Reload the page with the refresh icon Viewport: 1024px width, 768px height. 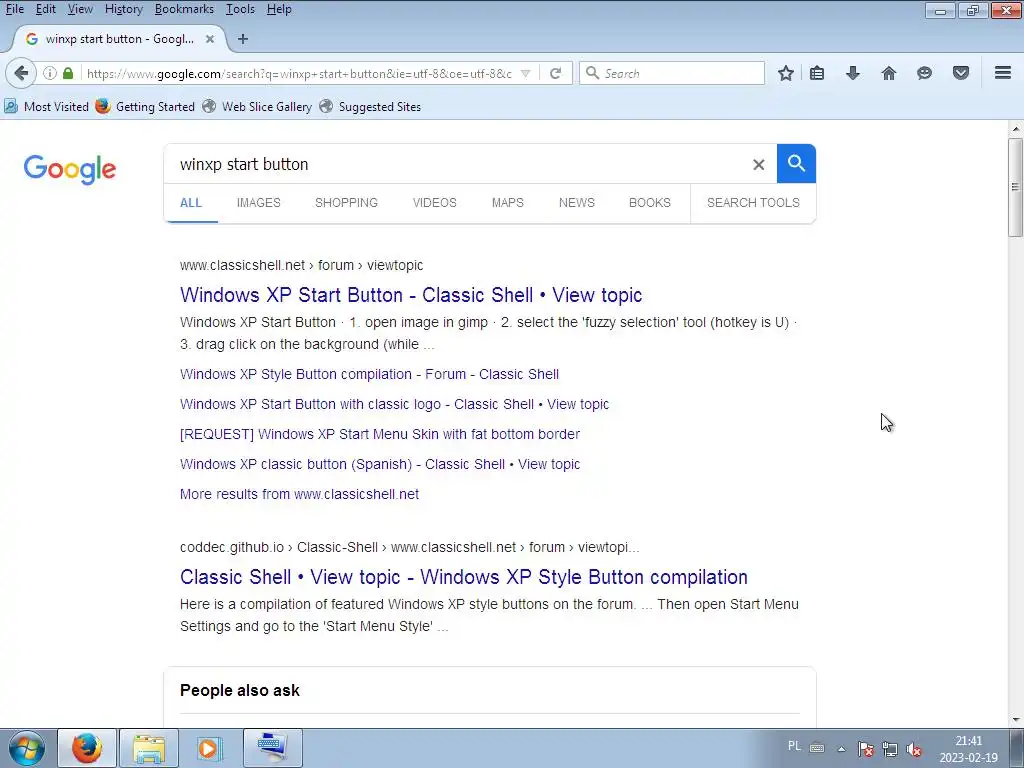pos(555,73)
